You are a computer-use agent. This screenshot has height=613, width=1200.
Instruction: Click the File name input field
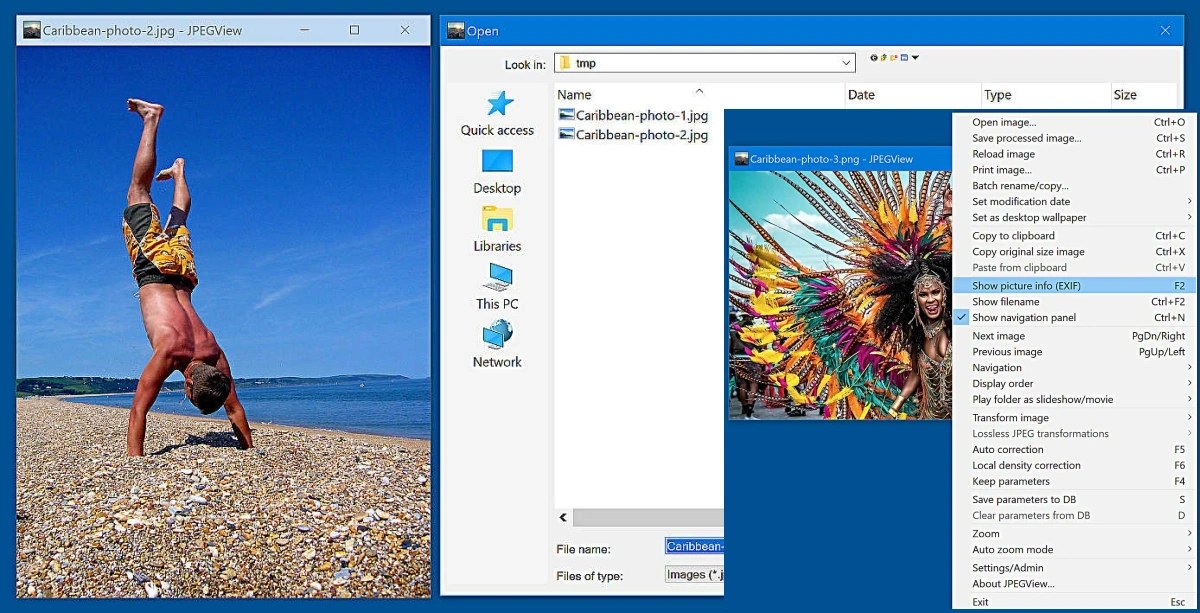pos(694,547)
